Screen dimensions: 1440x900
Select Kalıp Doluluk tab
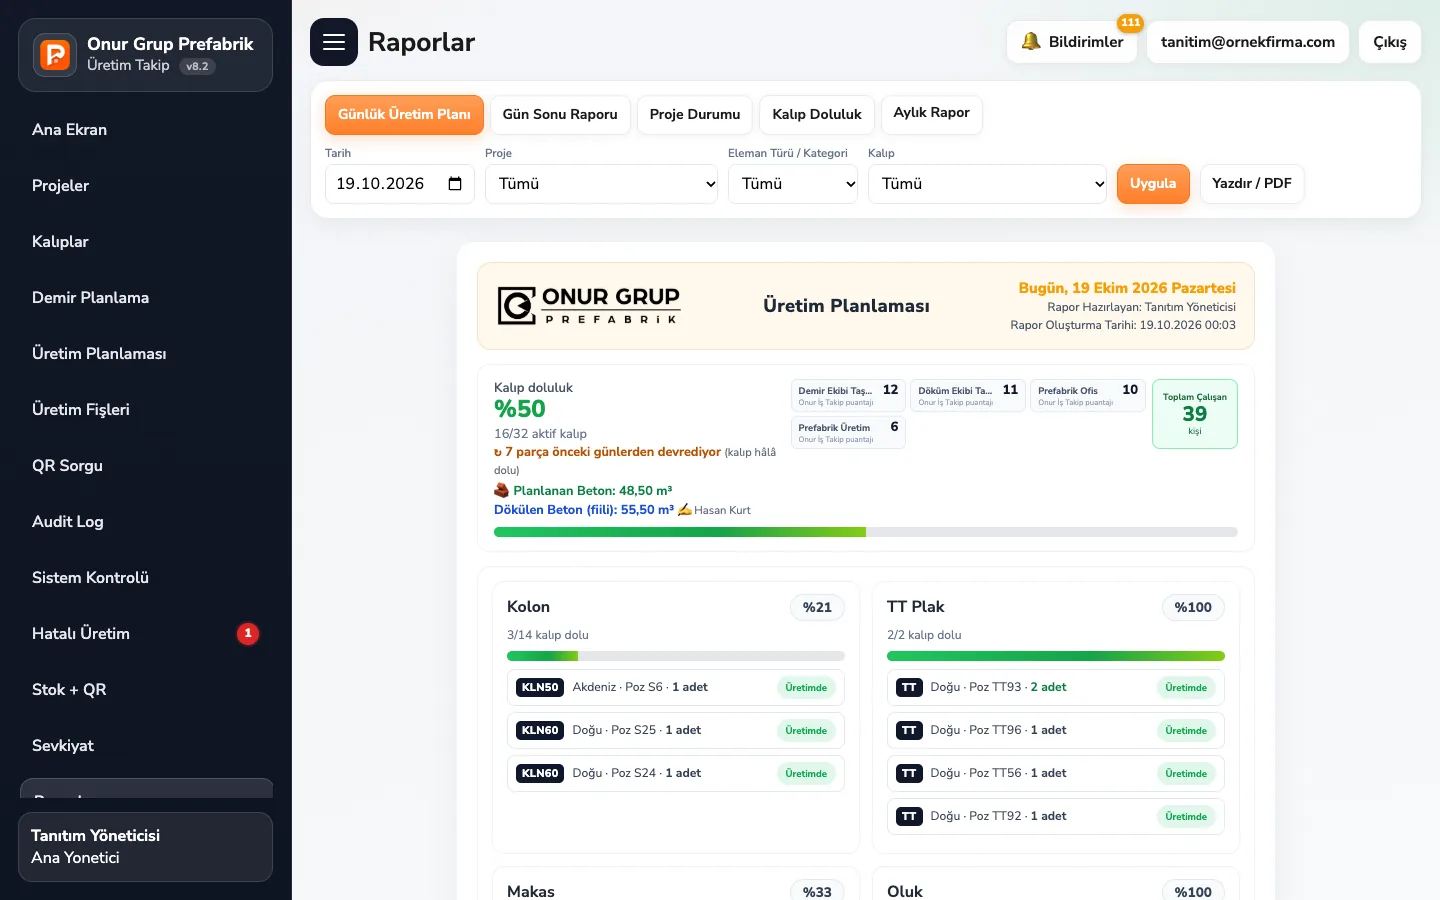coord(817,115)
